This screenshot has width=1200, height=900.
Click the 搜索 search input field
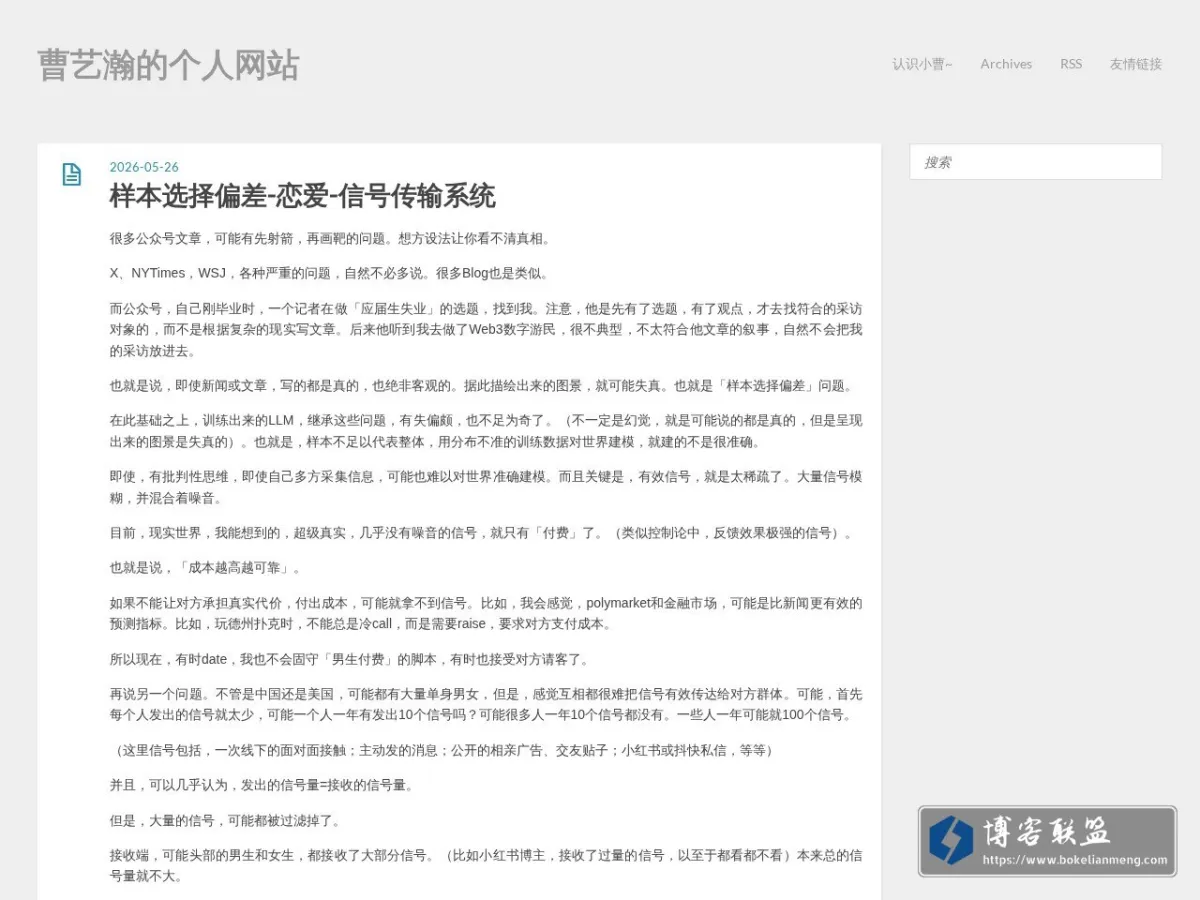click(x=1036, y=162)
